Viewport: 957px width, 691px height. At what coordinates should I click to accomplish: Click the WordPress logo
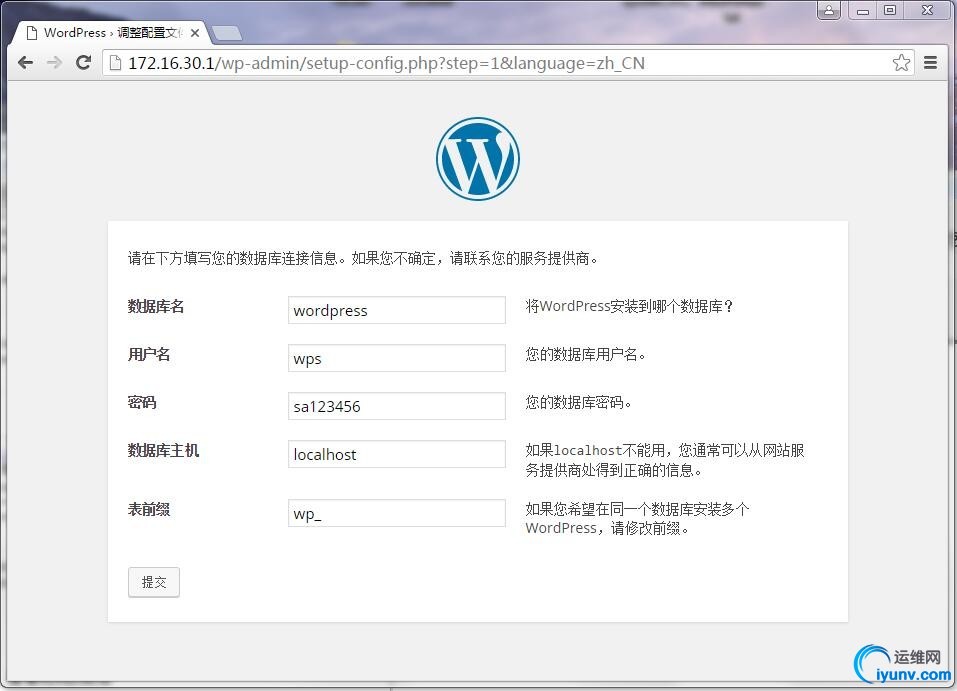click(x=478, y=159)
